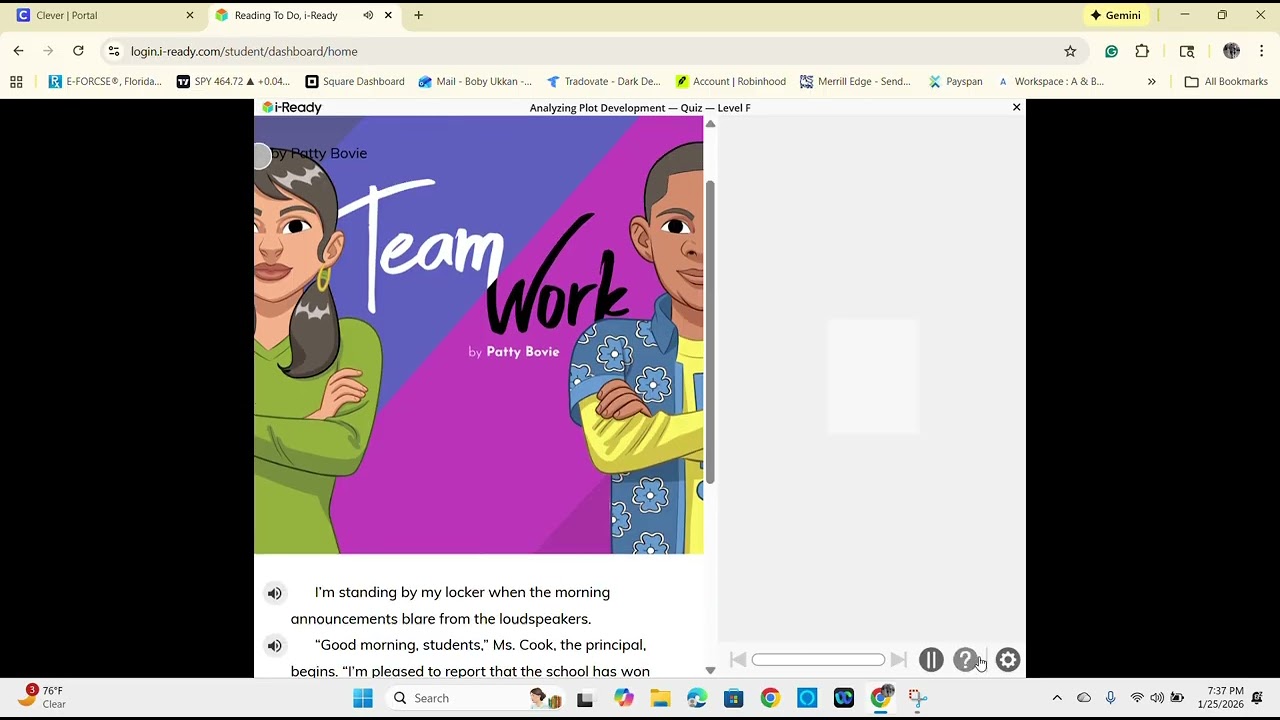Switch to Reading To Do, i-Ready tab
Viewport: 1280px width, 720px height.
285,15
